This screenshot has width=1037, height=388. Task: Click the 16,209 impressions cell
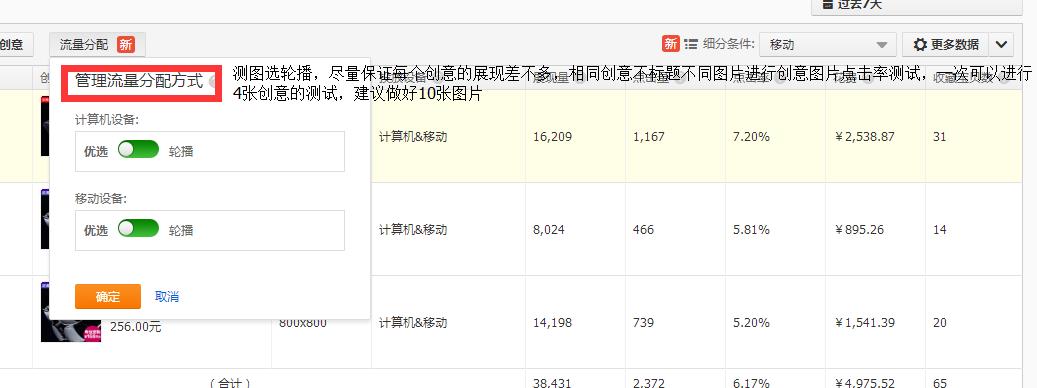point(552,137)
